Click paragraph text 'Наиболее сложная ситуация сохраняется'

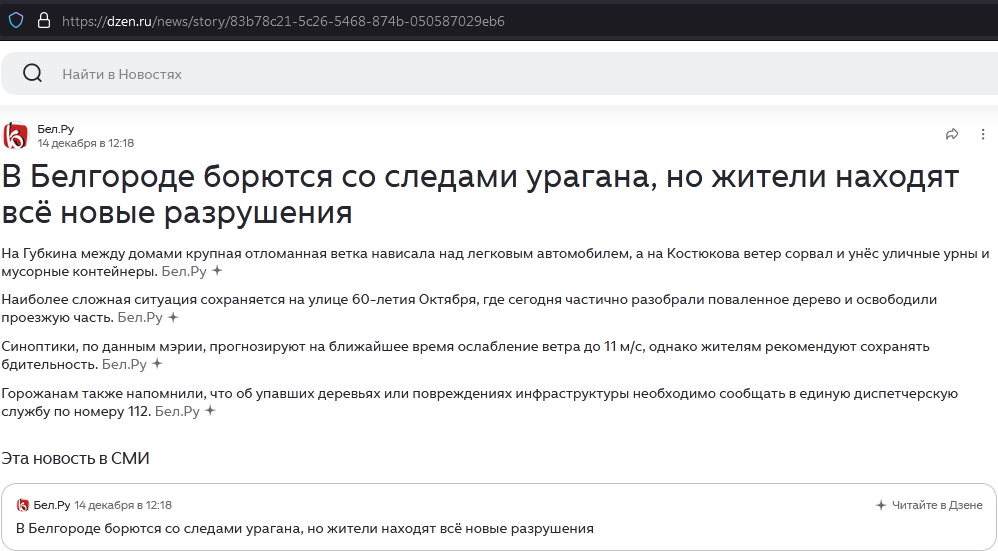469,308
